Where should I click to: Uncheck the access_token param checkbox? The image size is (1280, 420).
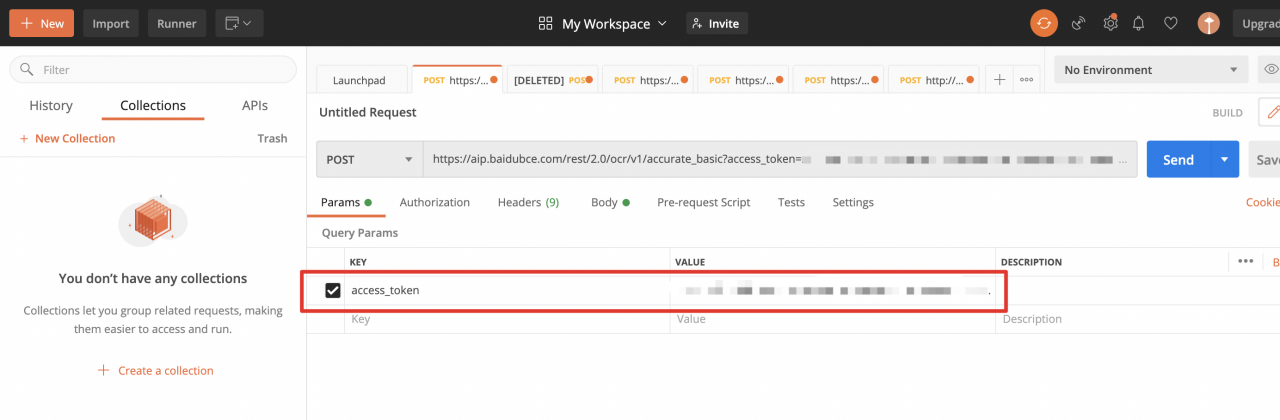pyautogui.click(x=333, y=291)
